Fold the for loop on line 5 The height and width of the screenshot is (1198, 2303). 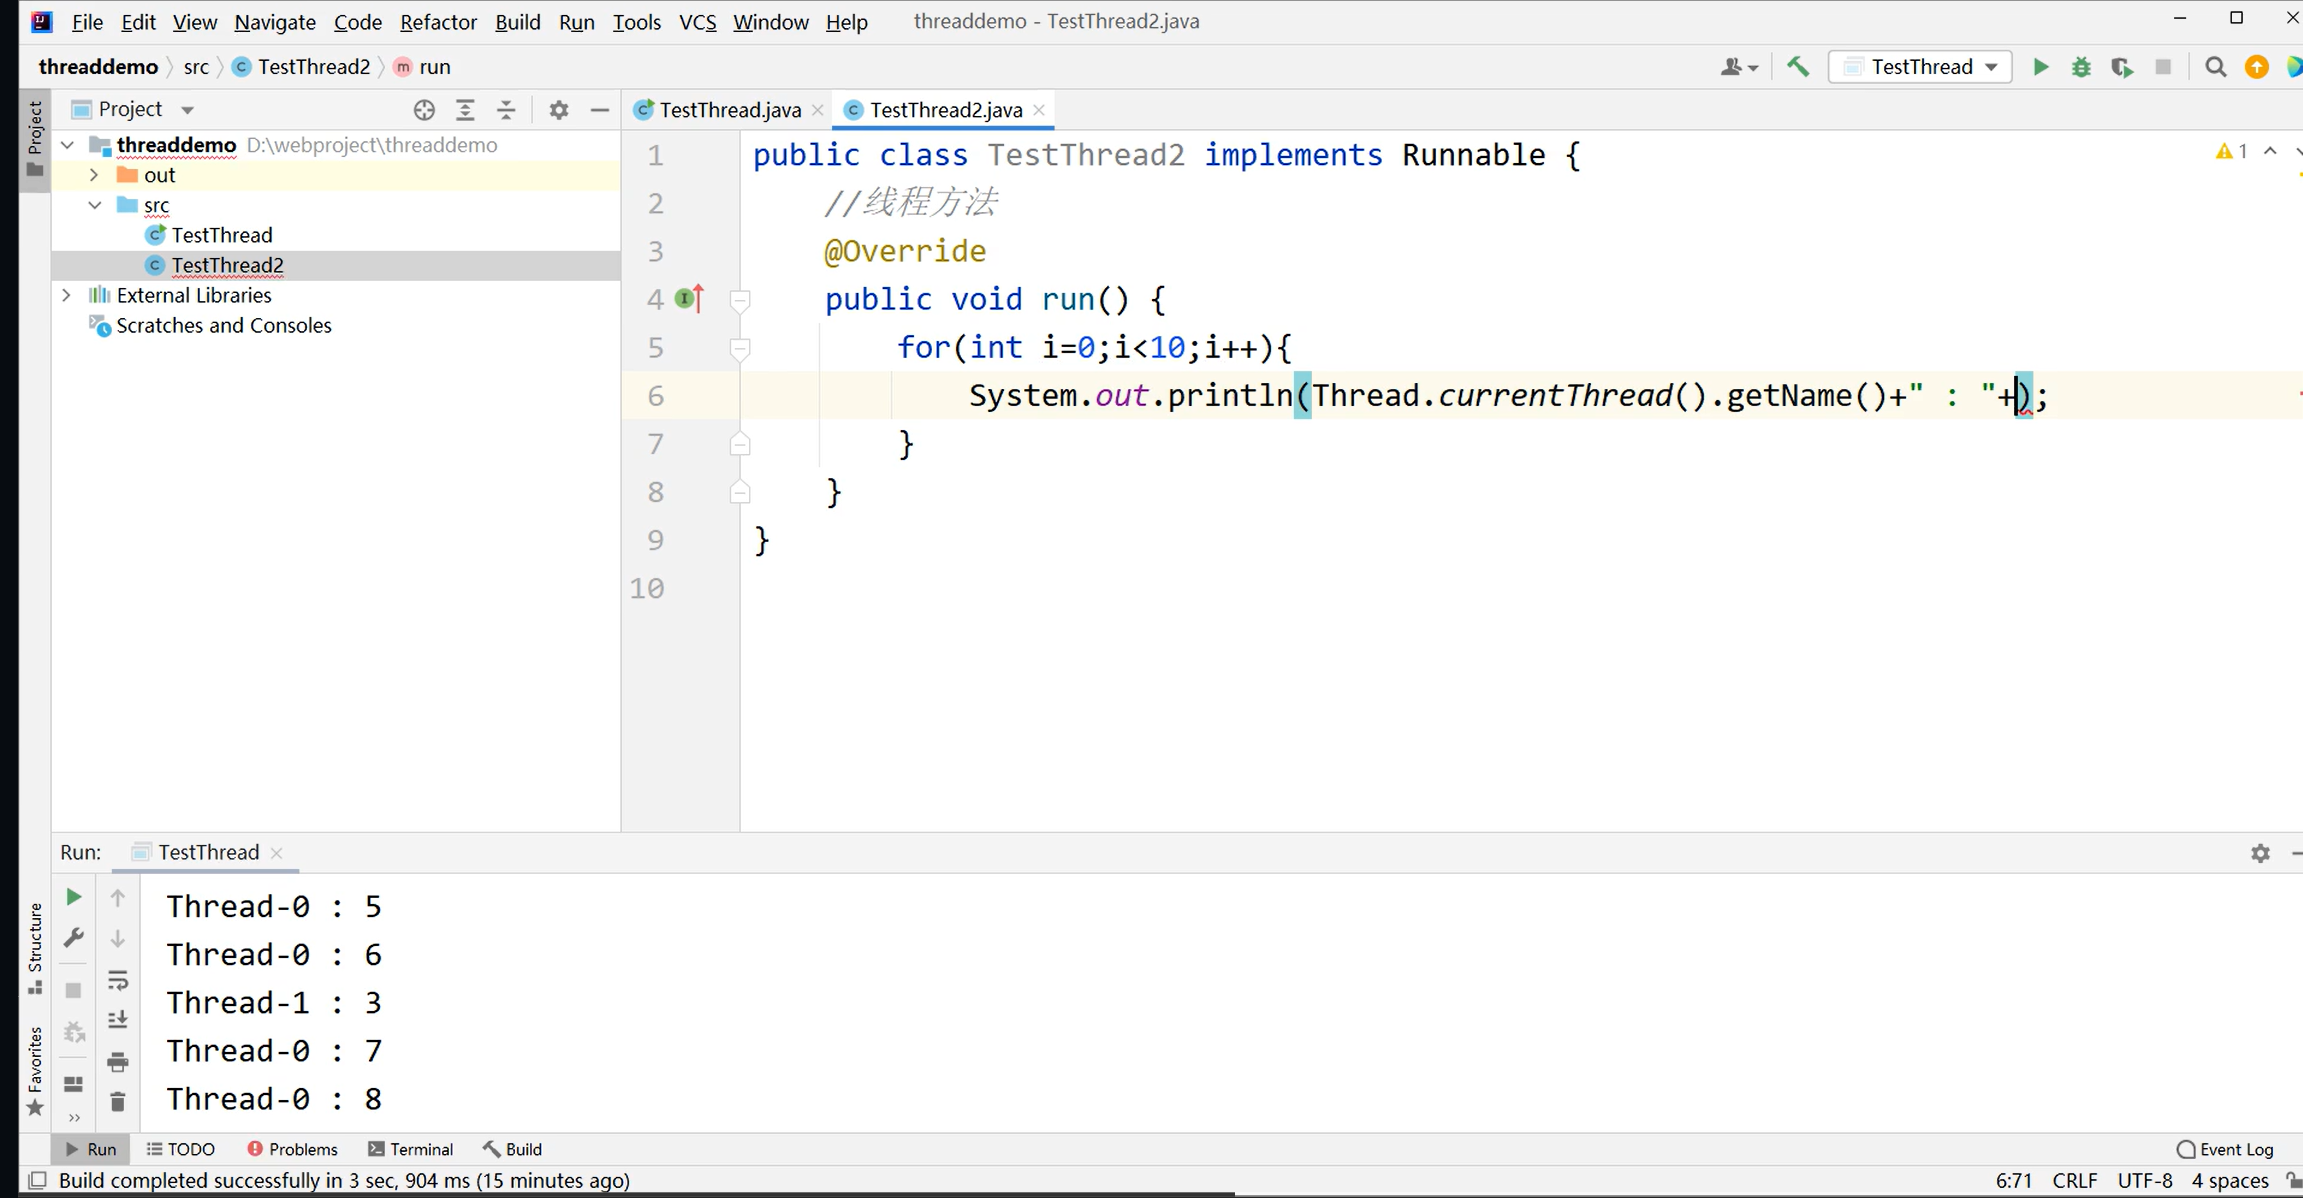(x=740, y=348)
